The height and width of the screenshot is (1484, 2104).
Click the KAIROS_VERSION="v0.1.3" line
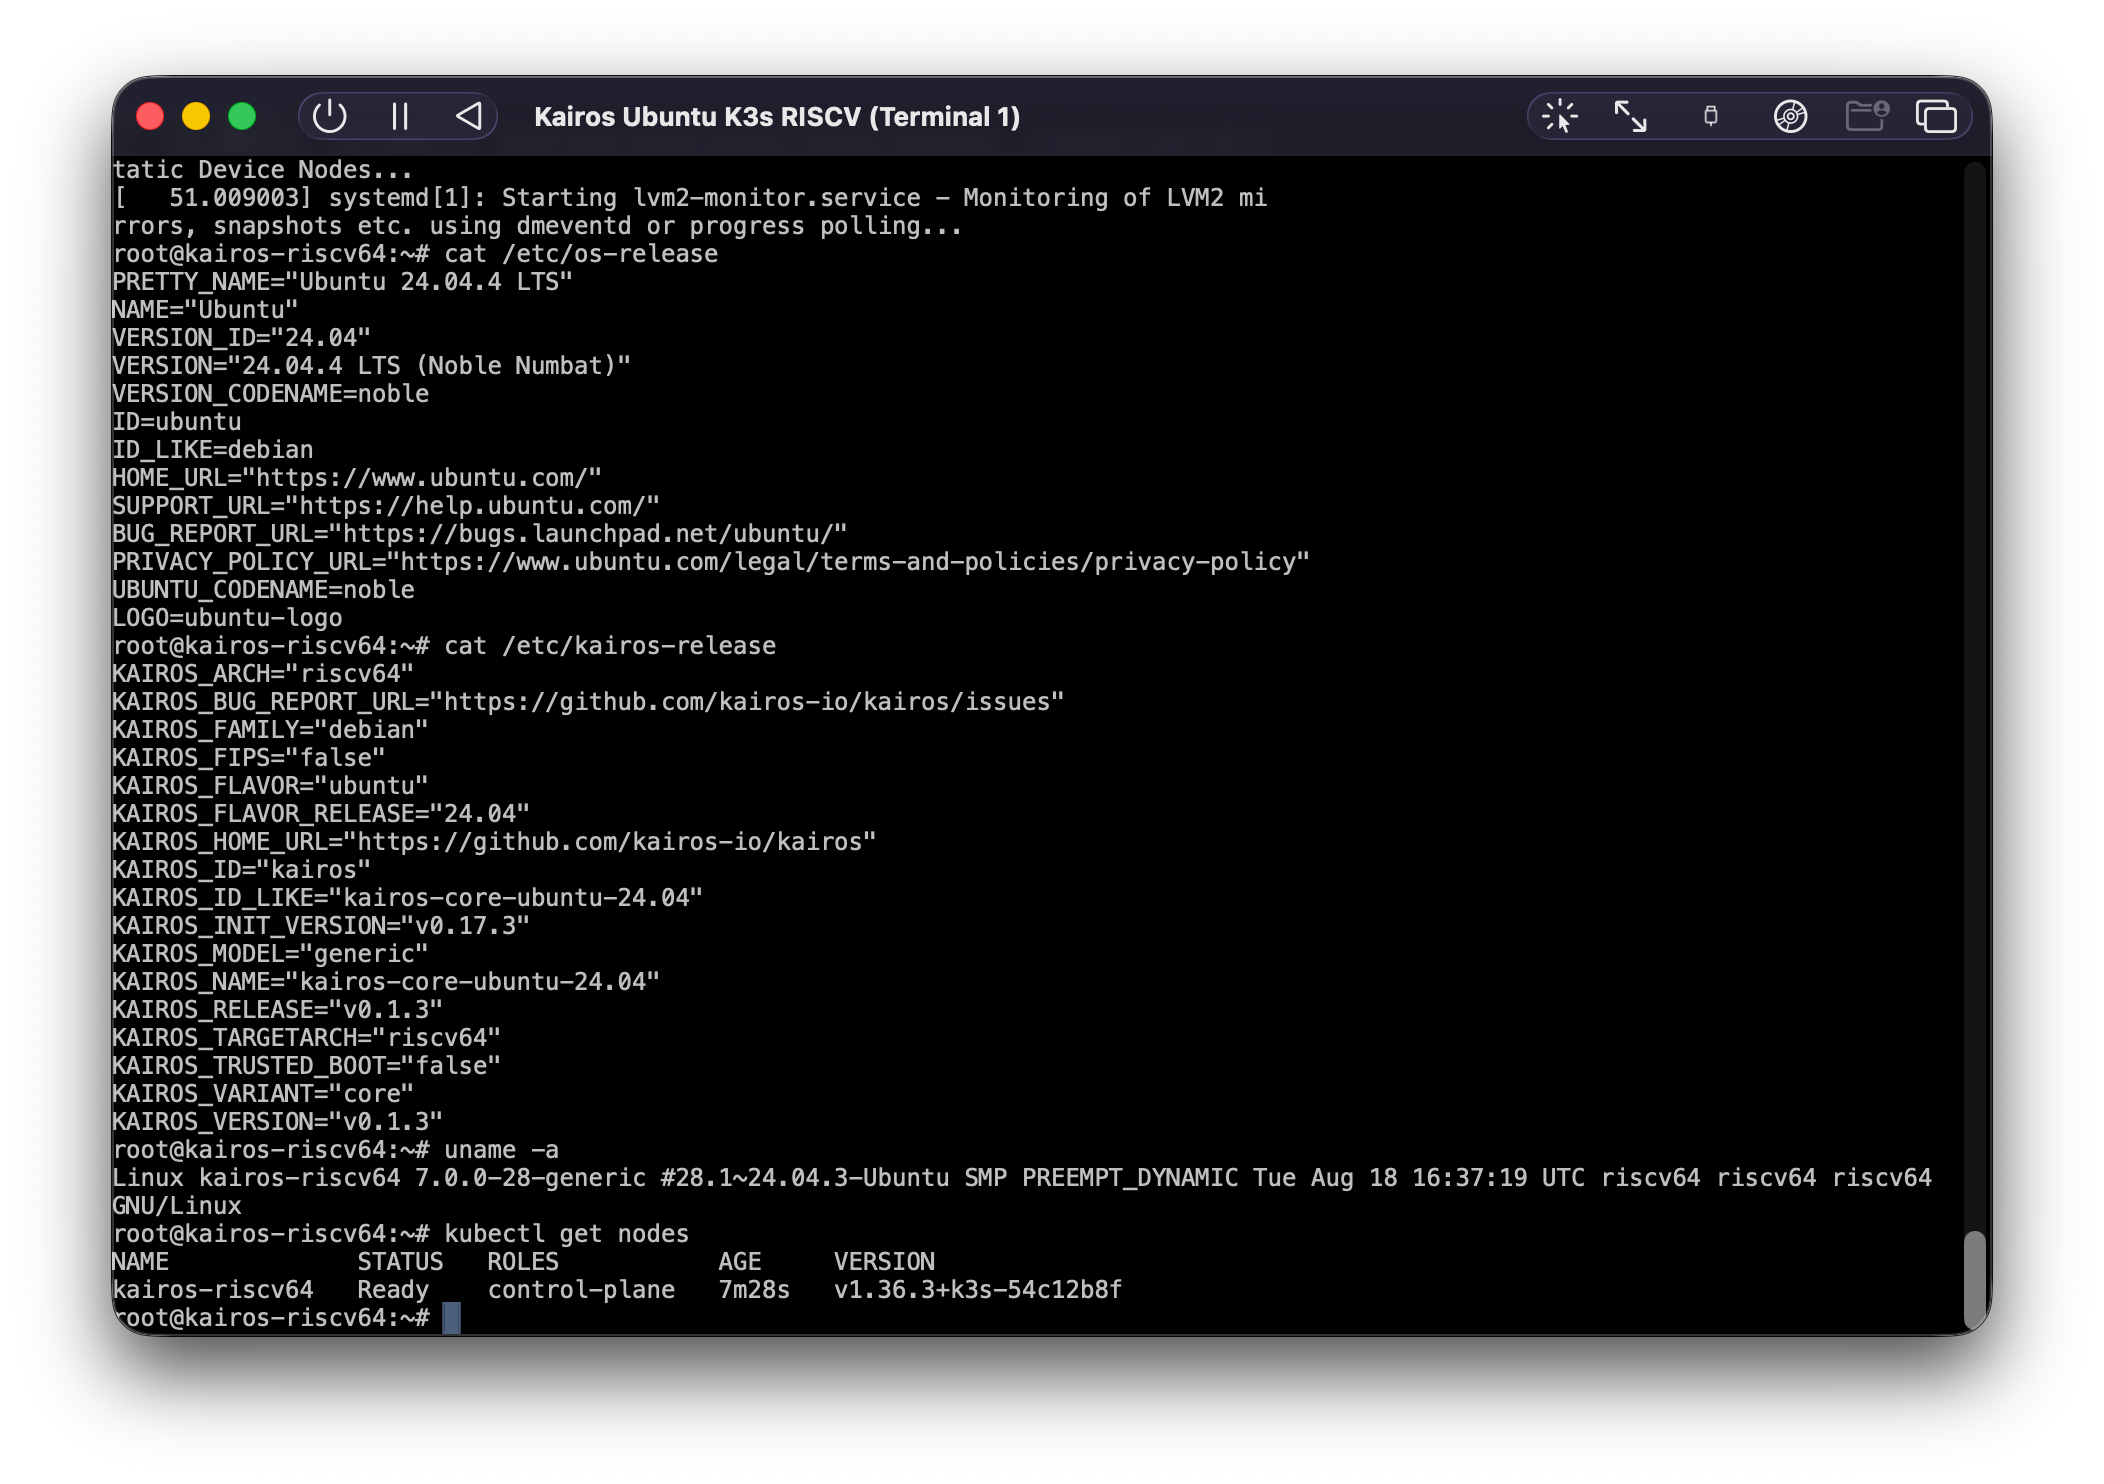[277, 1122]
